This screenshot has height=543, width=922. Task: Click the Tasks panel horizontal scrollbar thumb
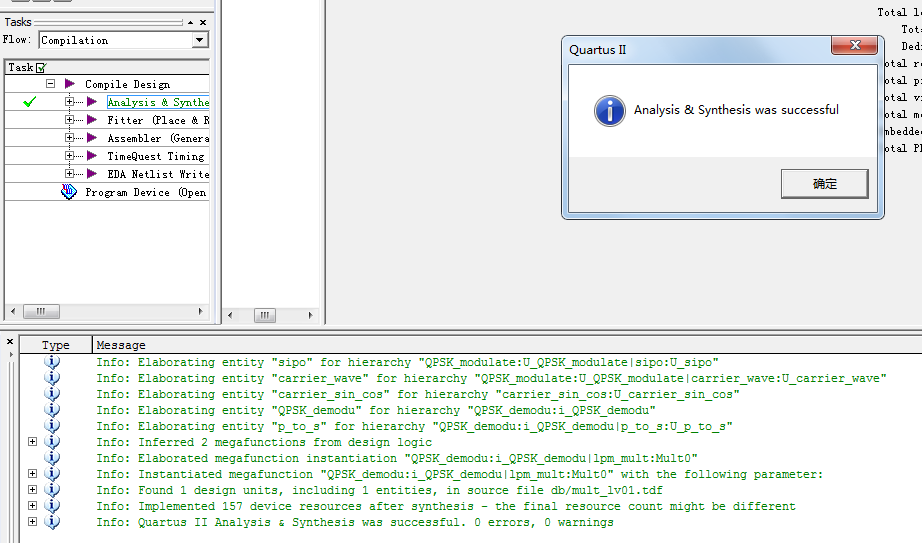click(41, 311)
